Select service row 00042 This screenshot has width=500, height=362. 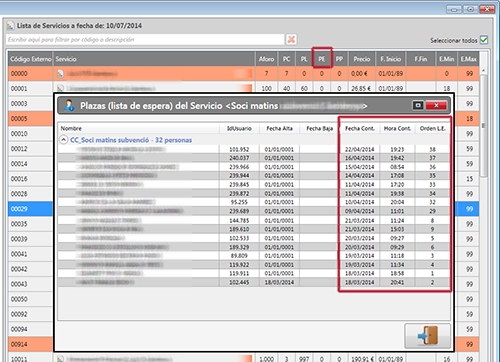coord(30,269)
